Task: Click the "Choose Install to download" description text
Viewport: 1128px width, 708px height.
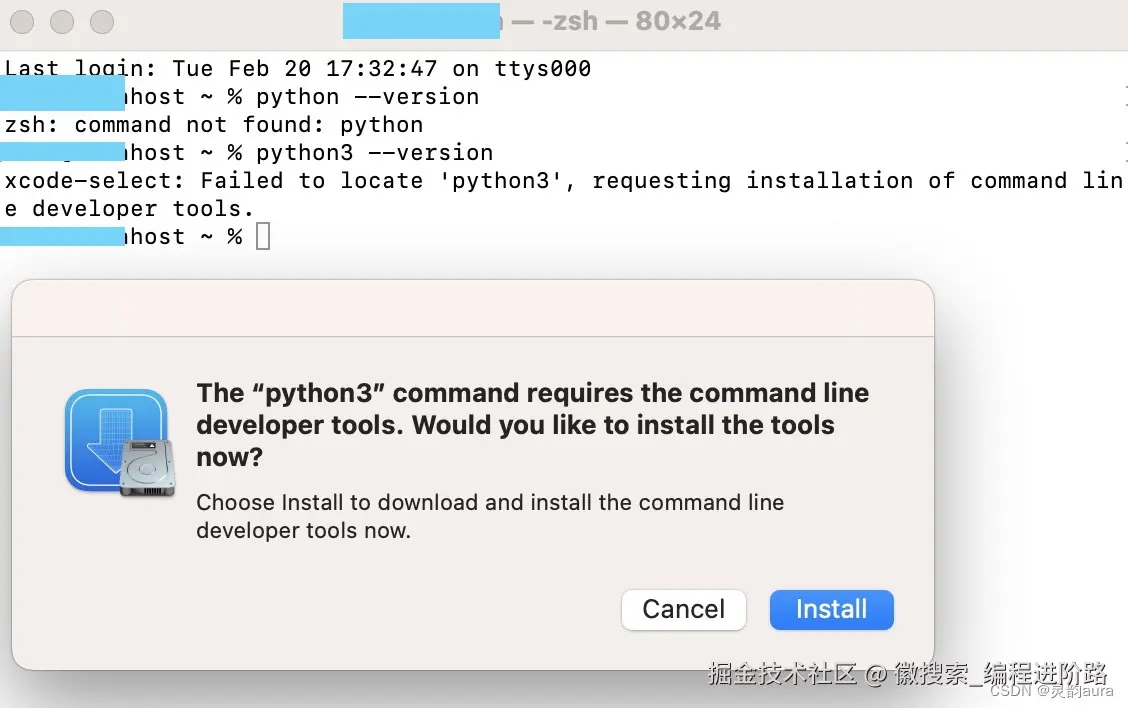Action: [489, 515]
